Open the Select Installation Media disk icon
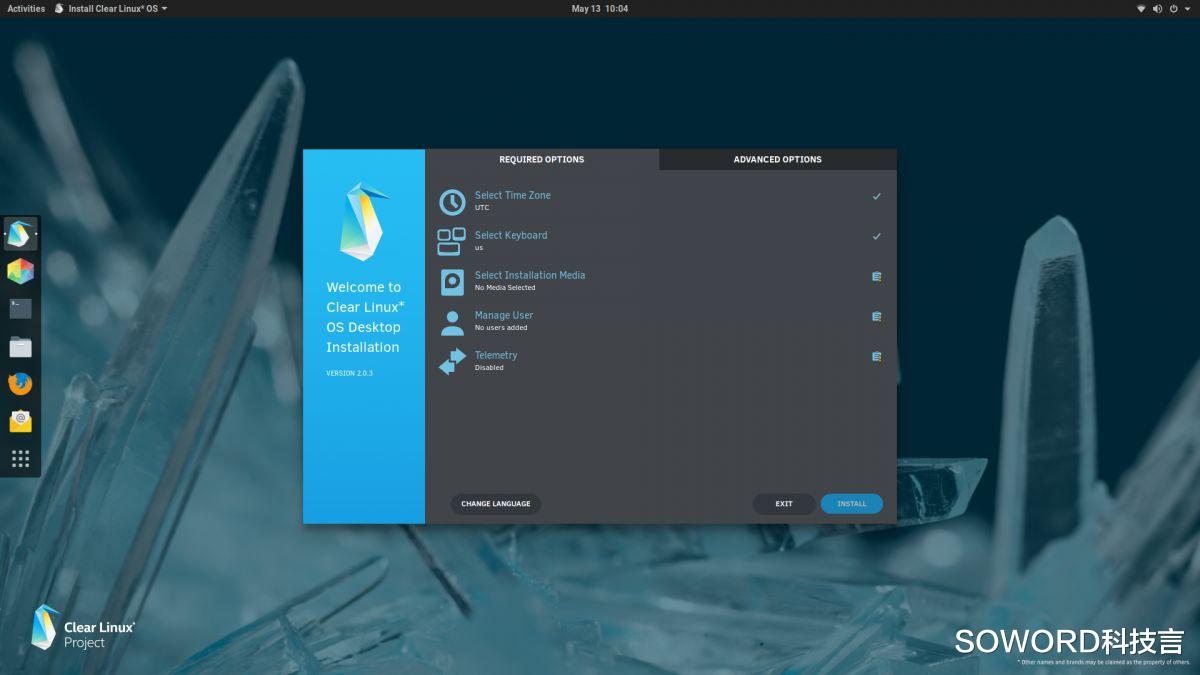 [451, 281]
